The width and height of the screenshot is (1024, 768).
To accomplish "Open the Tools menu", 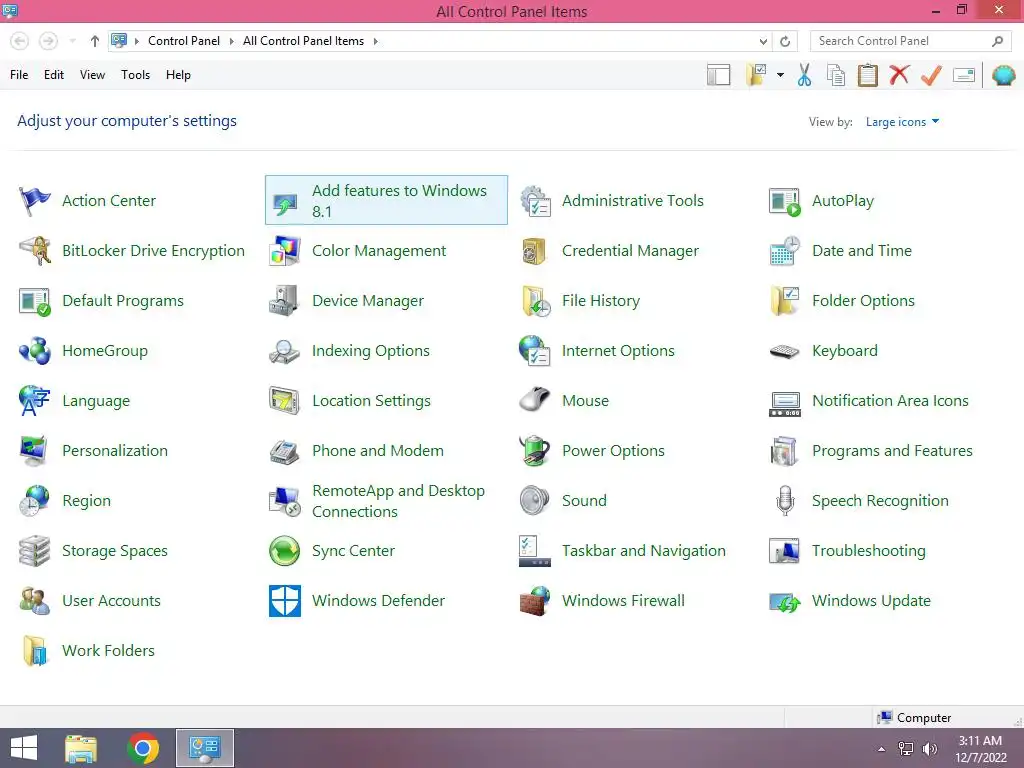I will 135,75.
